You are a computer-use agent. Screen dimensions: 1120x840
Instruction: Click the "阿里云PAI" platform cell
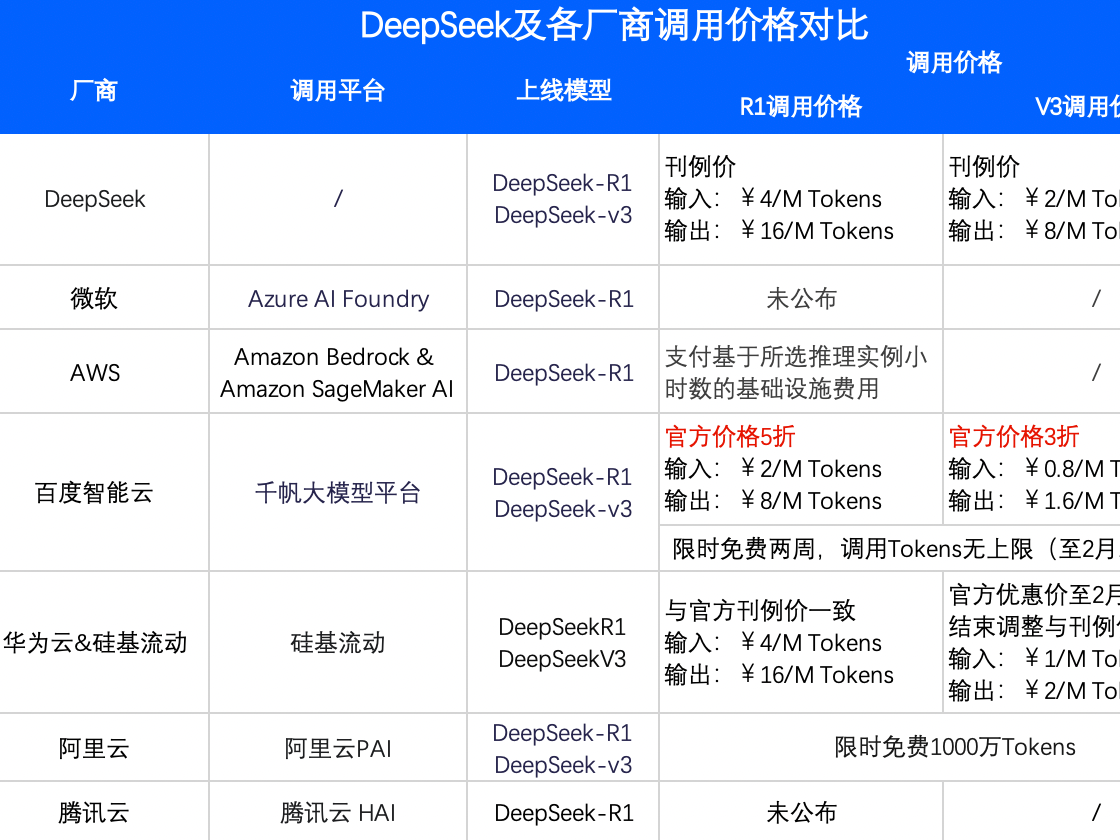pos(338,748)
